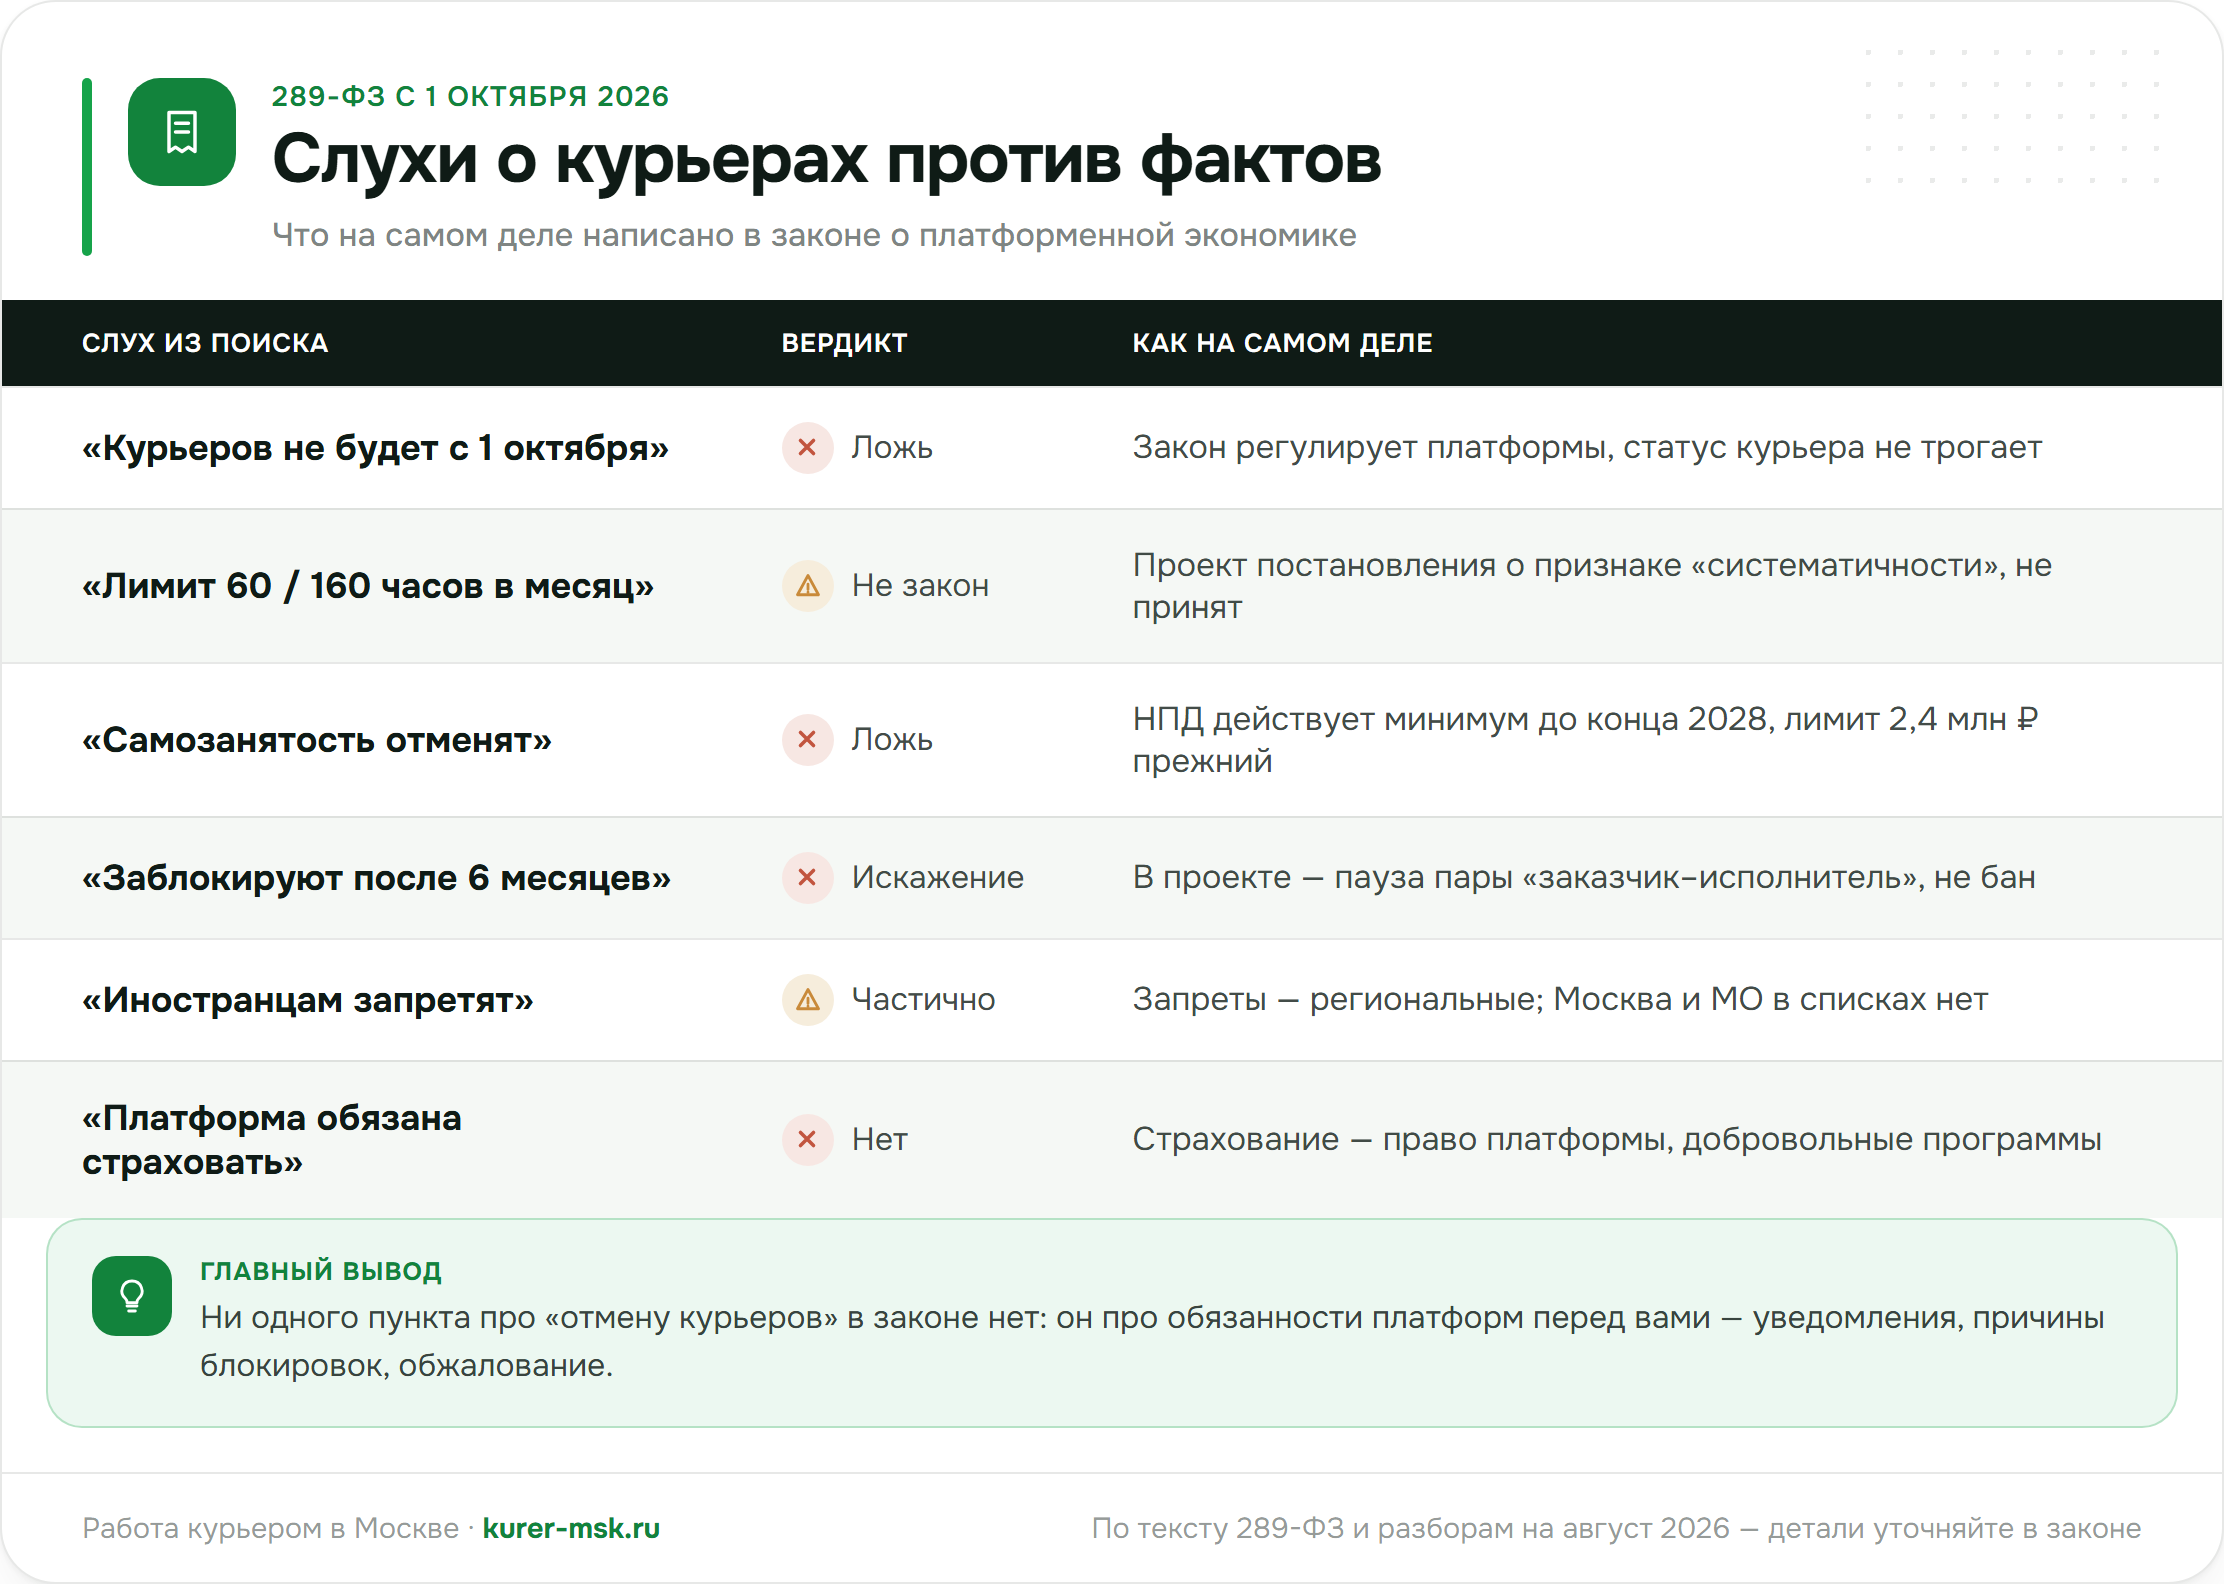This screenshot has width=2224, height=1584.
Task: Click fact «Страхование — право платформы»
Action: click(x=1617, y=1139)
